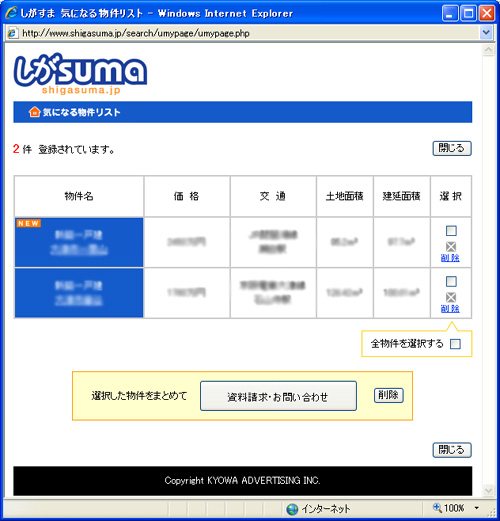Viewport: 500px width, 521px height.
Task: Click the しがsuma logo
Action: (80, 73)
